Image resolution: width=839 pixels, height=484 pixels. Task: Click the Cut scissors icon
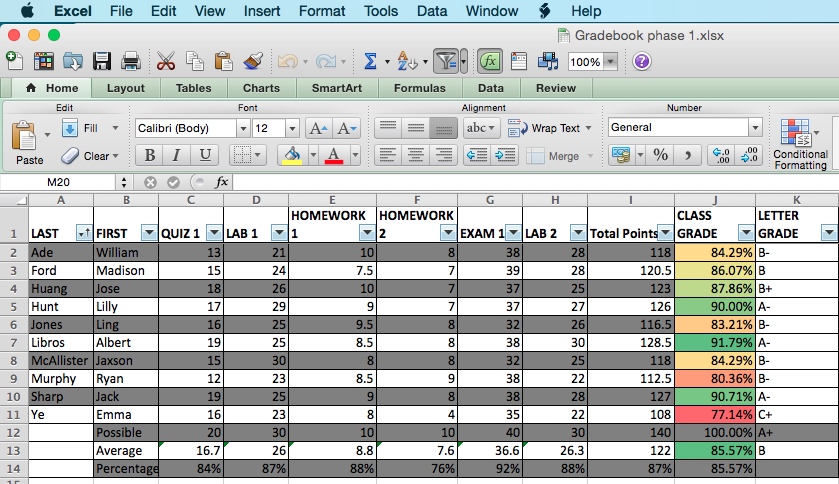pos(166,61)
